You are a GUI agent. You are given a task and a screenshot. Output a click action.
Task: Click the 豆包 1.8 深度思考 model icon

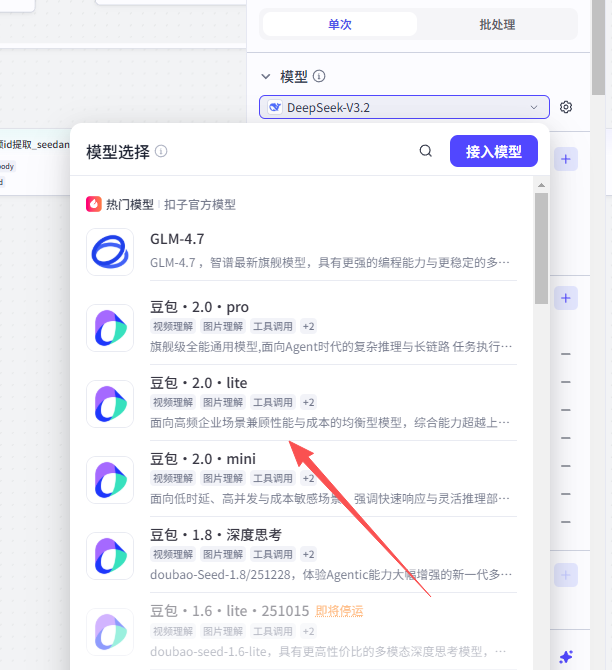(110, 556)
